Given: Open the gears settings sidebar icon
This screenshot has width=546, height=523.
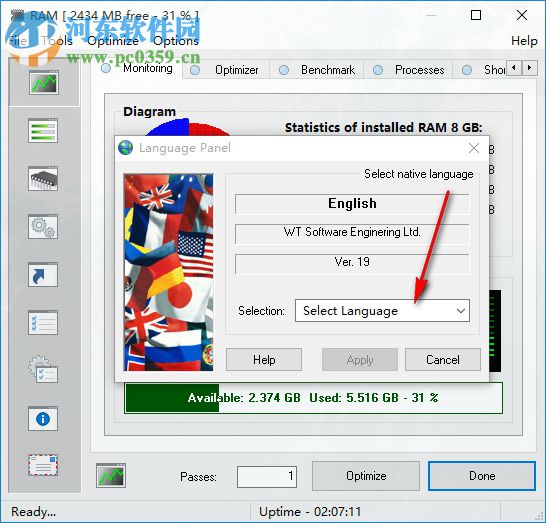Looking at the screenshot, I should coord(43,227).
